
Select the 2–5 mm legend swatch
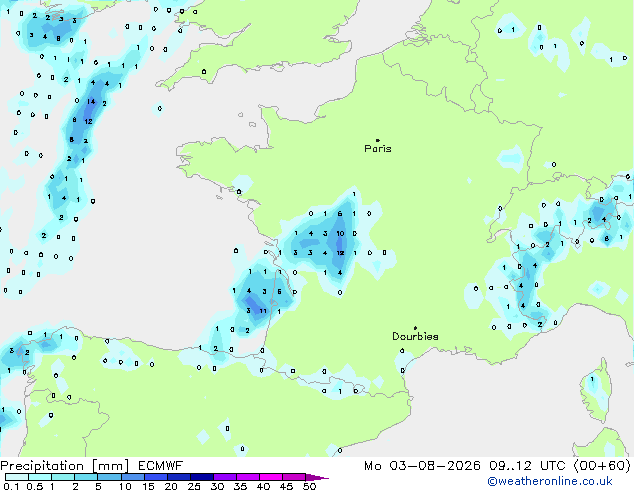pyautogui.click(x=86, y=477)
